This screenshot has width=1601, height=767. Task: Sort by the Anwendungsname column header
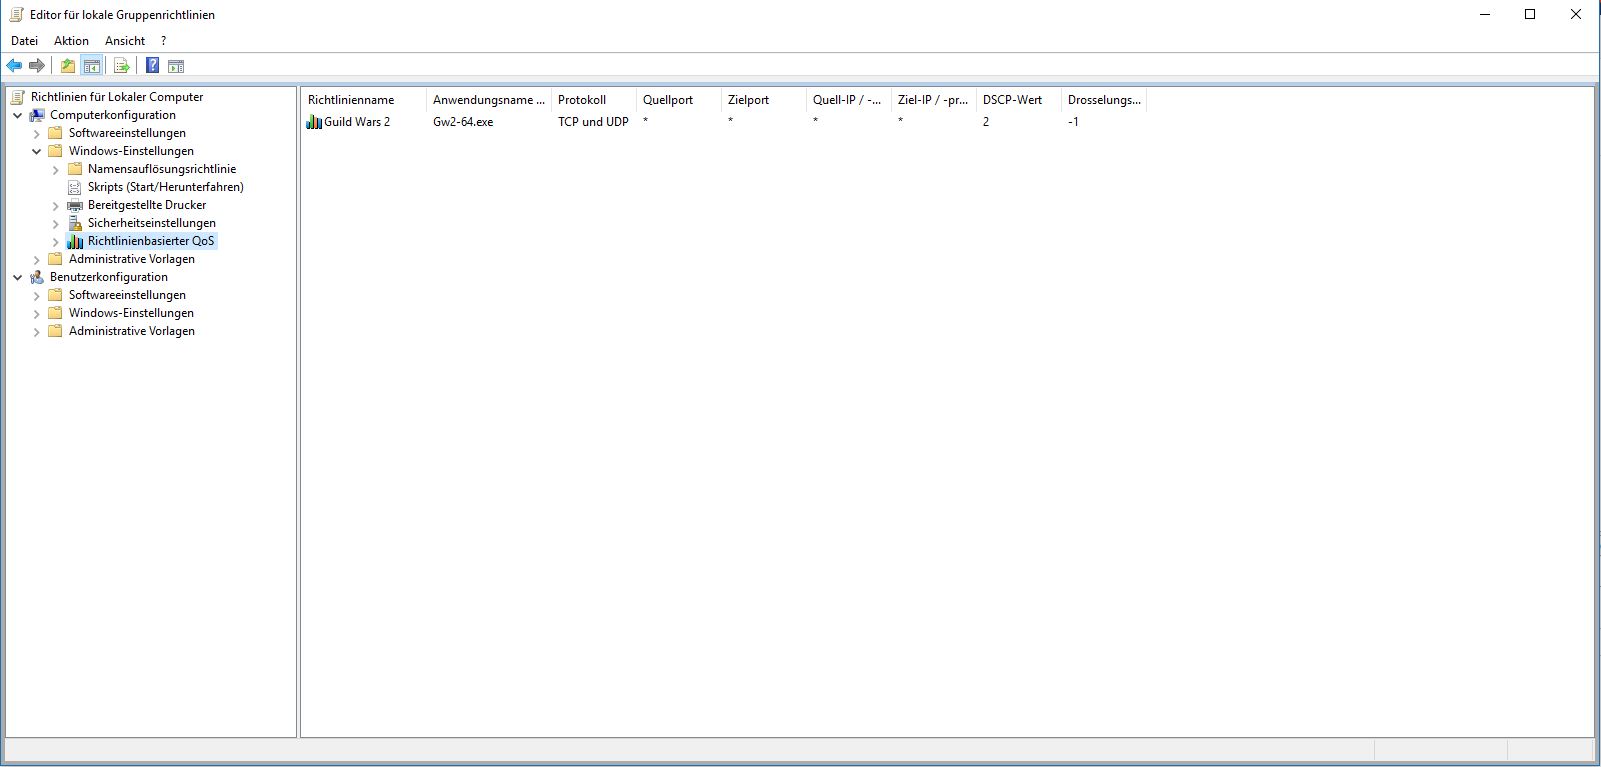pyautogui.click(x=489, y=100)
